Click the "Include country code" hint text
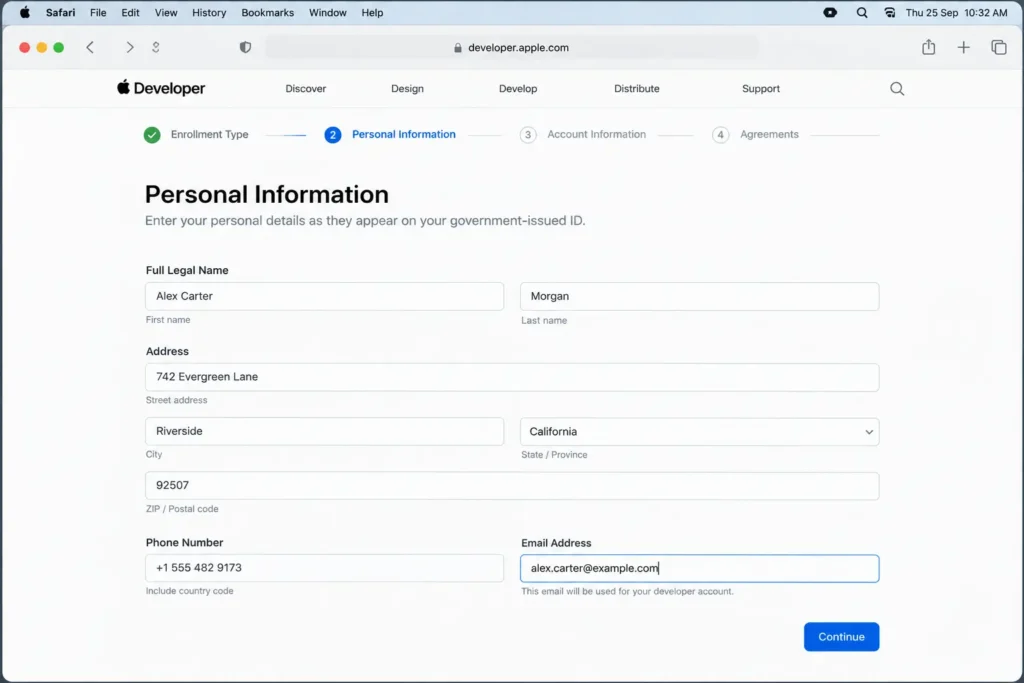Viewport: 1024px width, 683px height. 189,591
